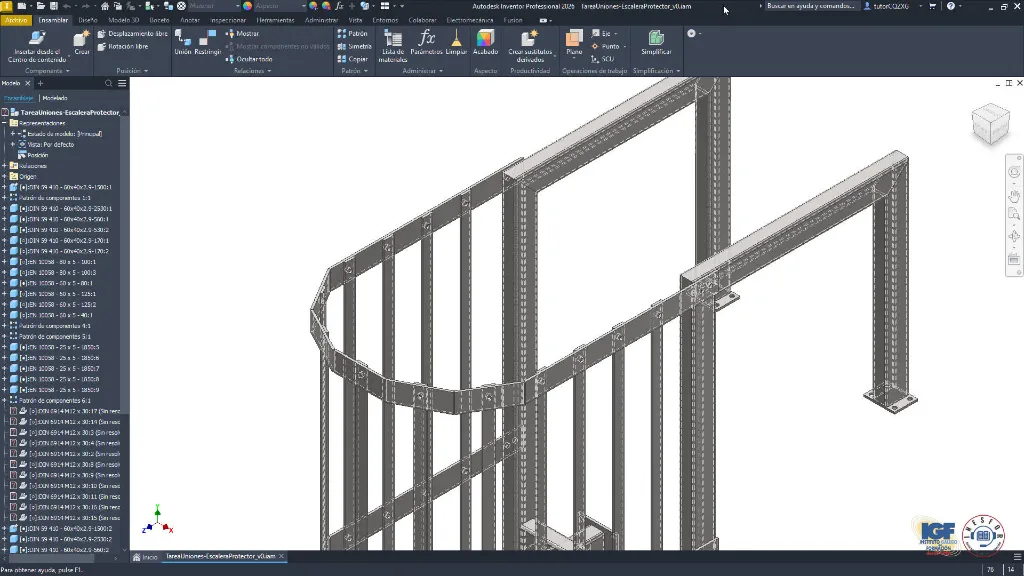Screen dimensions: 1024x576
Task: Open the Help question mark icon
Action: coord(951,6)
